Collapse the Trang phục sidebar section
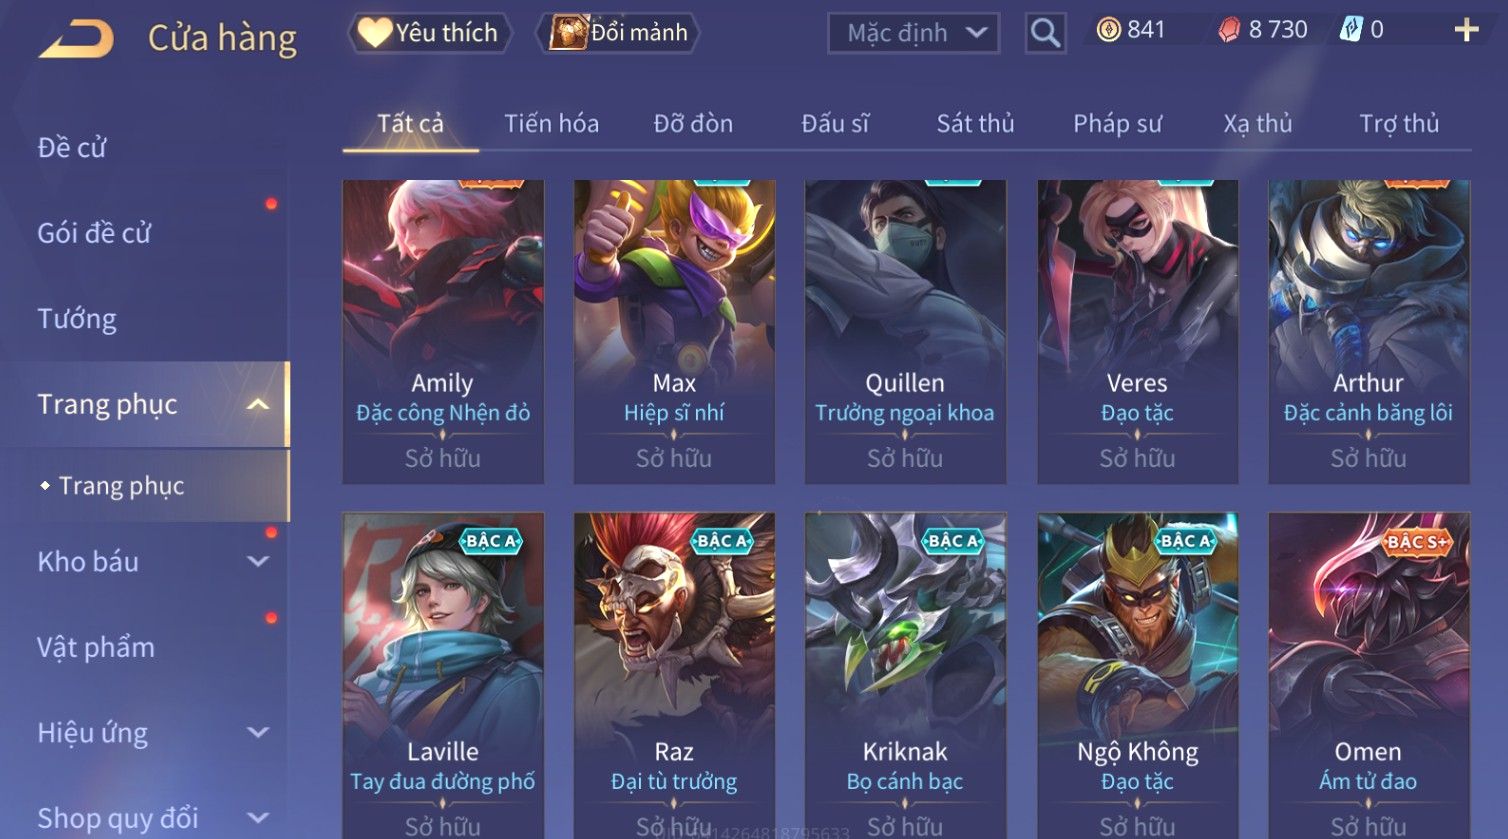This screenshot has height=839, width=1508. pyautogui.click(x=258, y=404)
